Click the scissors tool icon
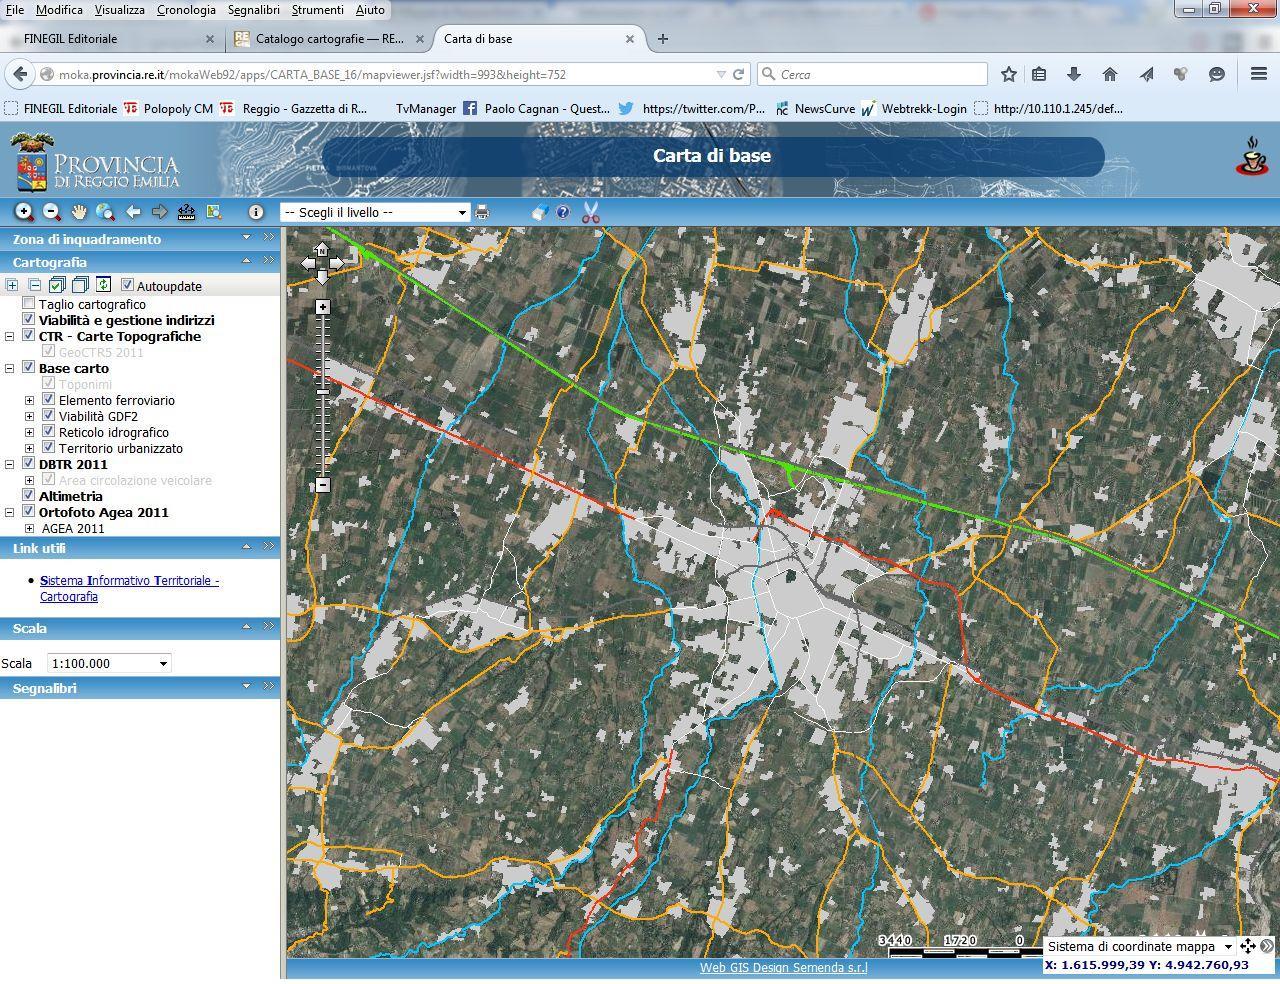Image resolution: width=1280 pixels, height=984 pixels. coord(591,212)
